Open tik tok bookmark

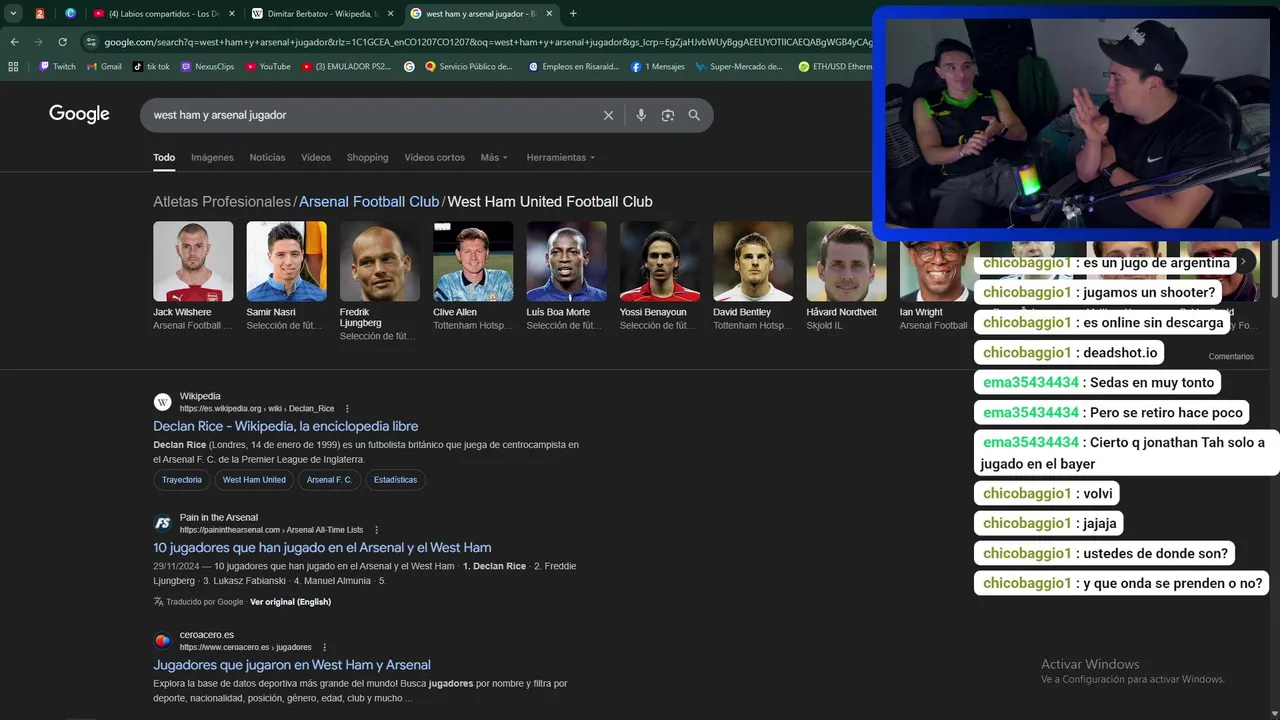pos(151,67)
